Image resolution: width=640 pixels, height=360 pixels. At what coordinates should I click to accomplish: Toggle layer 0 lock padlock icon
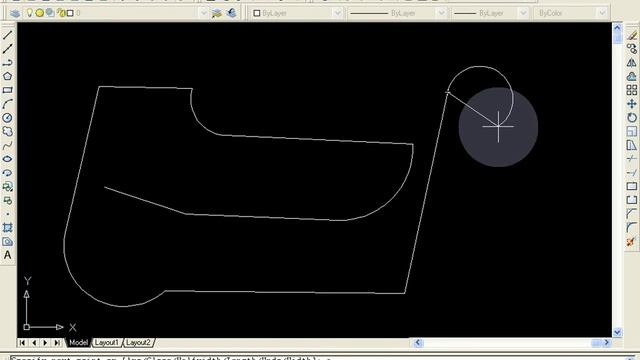[x=61, y=13]
